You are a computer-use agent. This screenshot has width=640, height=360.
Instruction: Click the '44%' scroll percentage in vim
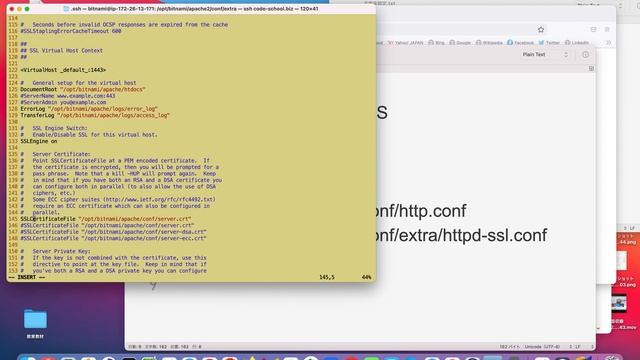point(366,277)
